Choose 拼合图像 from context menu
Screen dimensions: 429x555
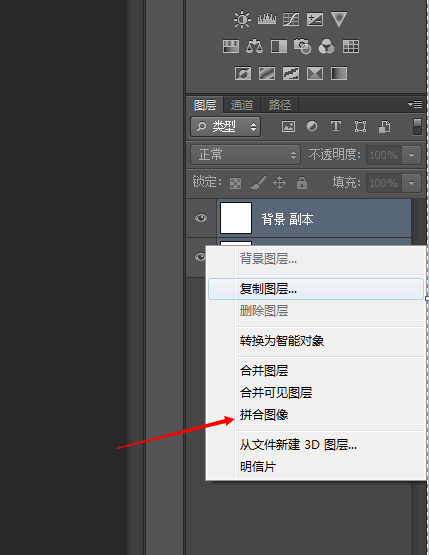coord(264,415)
